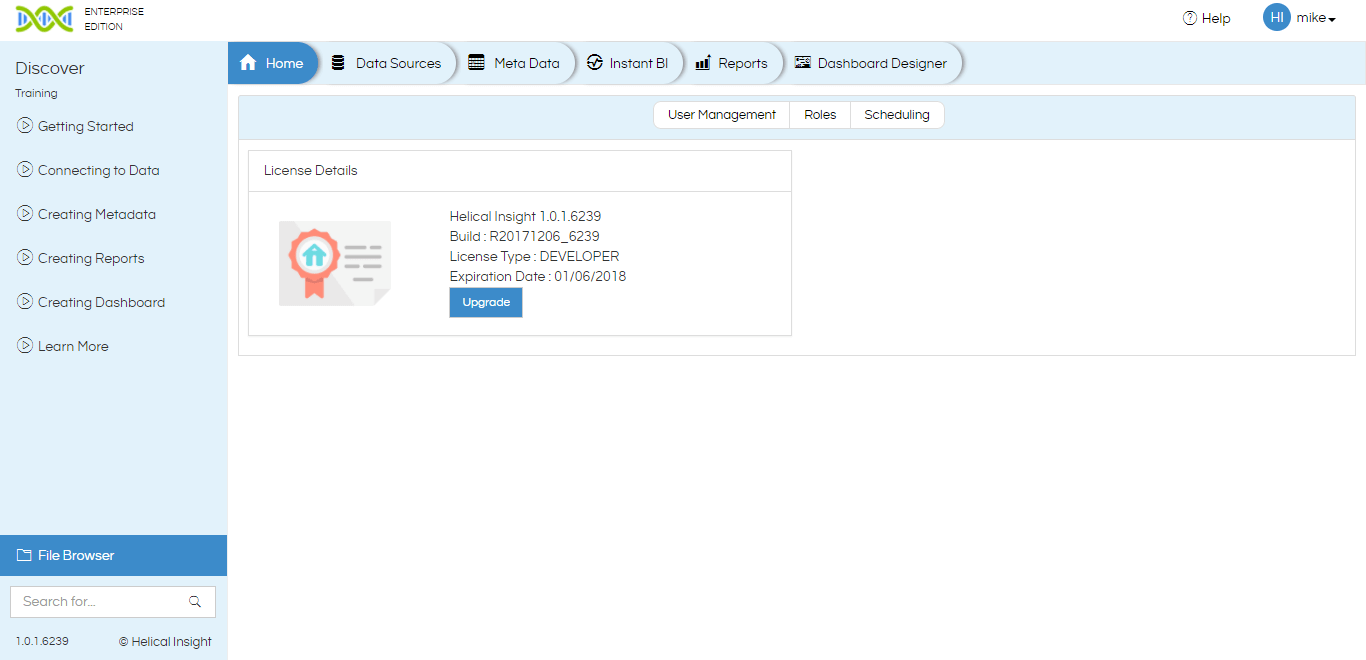Click the Home house icon
The width and height of the screenshot is (1366, 660).
coord(249,63)
